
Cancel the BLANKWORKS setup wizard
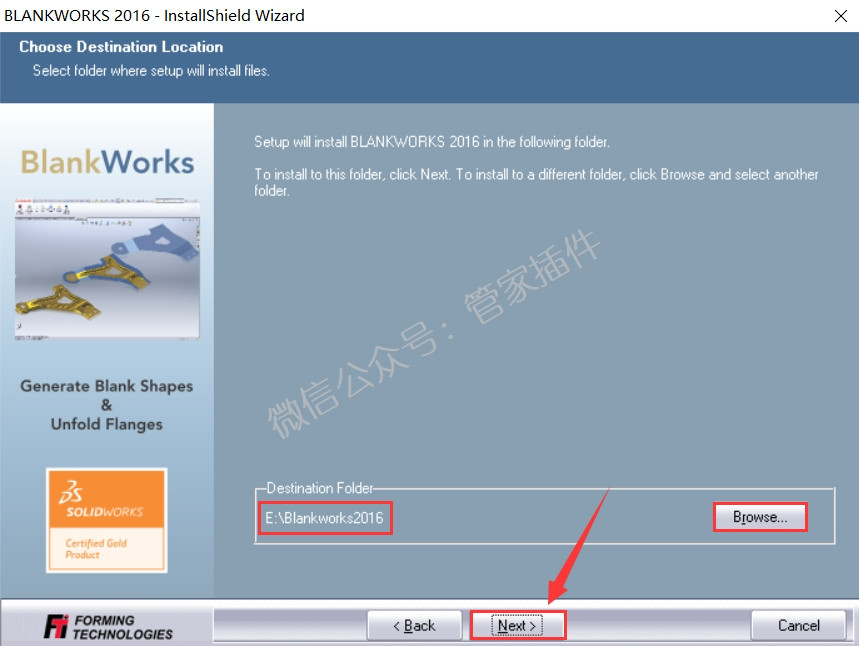coord(798,625)
